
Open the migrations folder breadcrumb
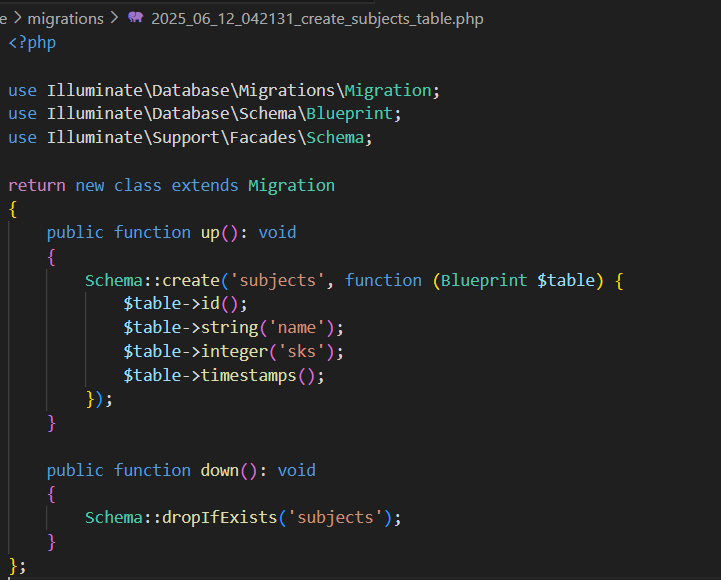(65, 18)
